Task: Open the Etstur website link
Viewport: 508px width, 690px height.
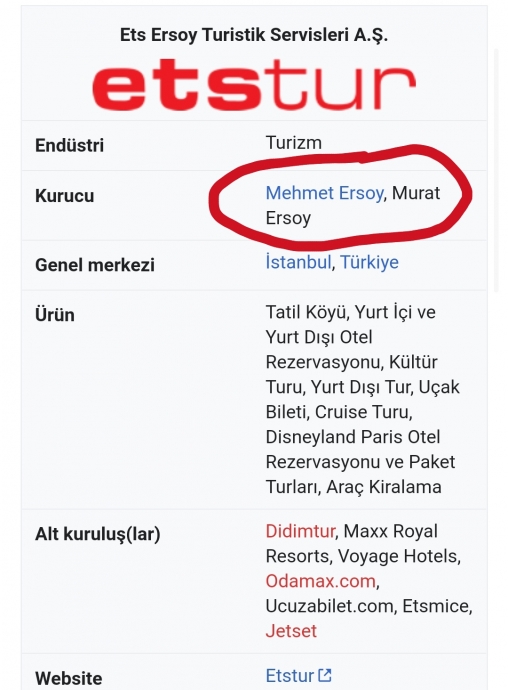Action: (290, 675)
